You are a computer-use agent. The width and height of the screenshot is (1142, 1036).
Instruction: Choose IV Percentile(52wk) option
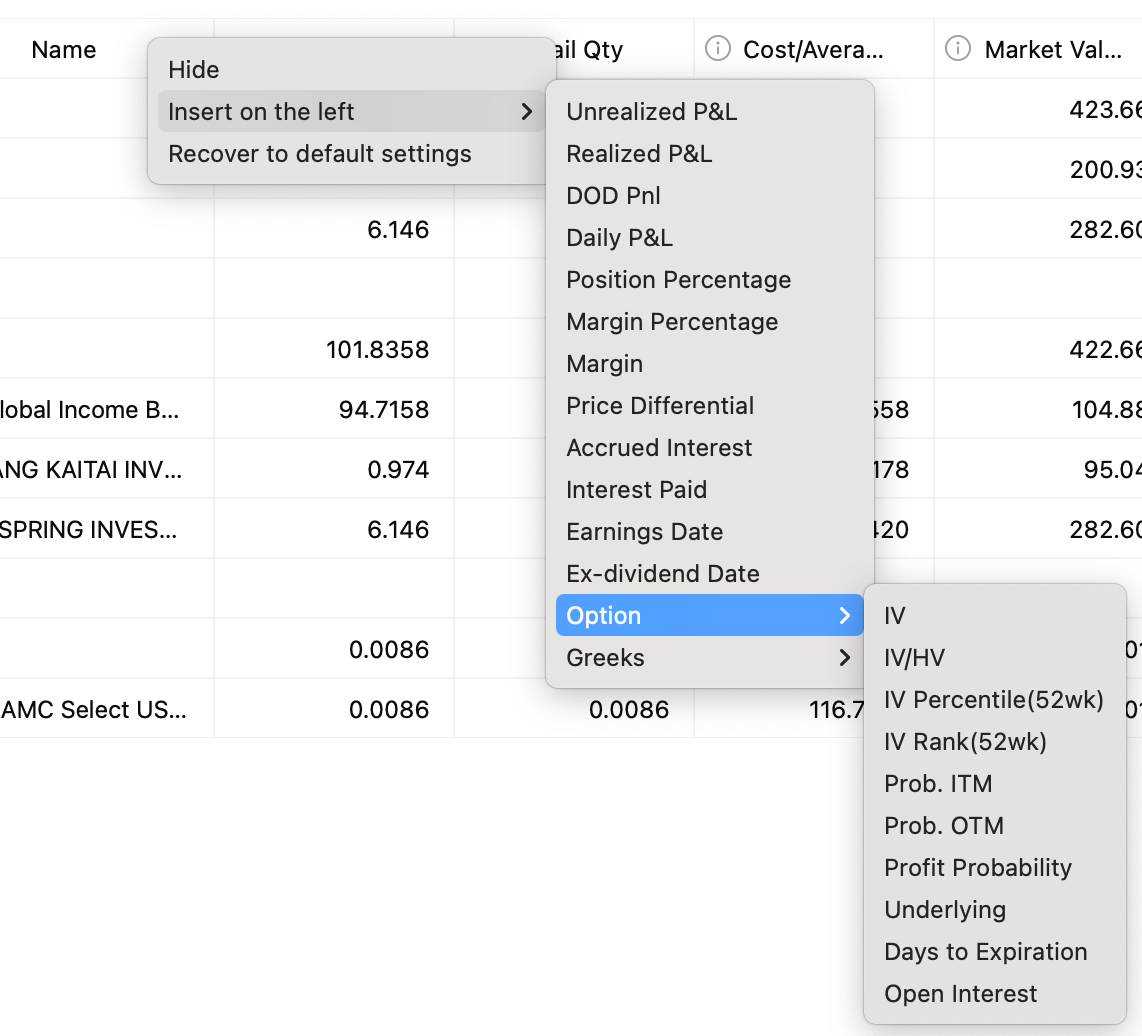[994, 700]
